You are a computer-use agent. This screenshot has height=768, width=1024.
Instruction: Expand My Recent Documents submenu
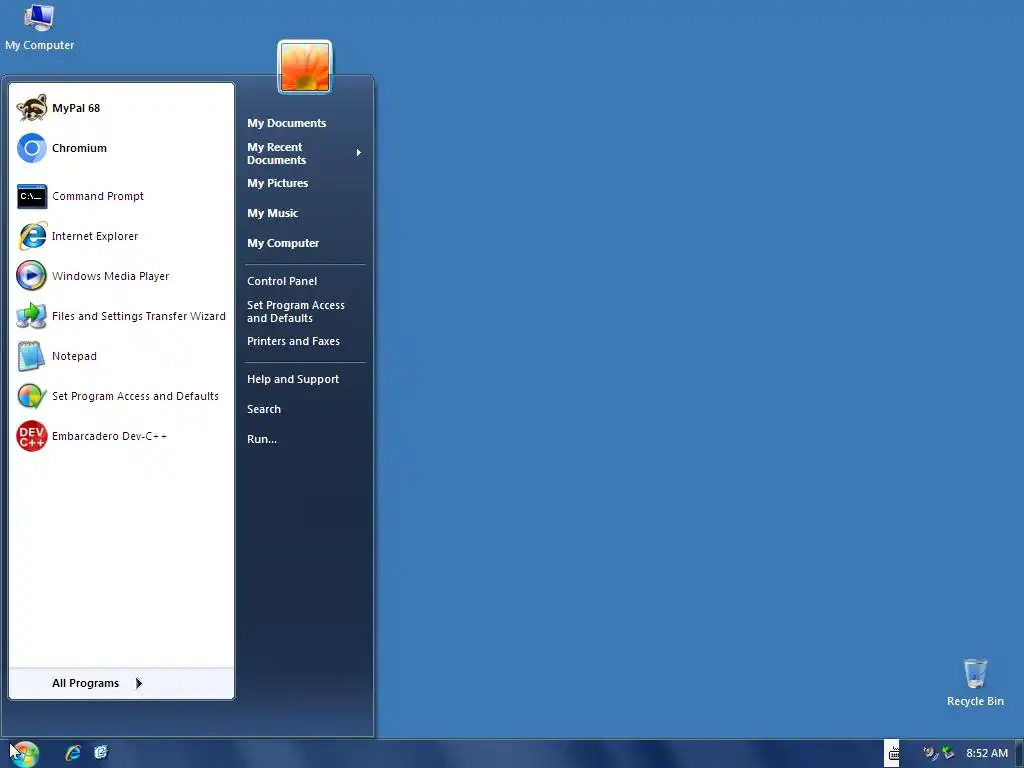click(304, 153)
